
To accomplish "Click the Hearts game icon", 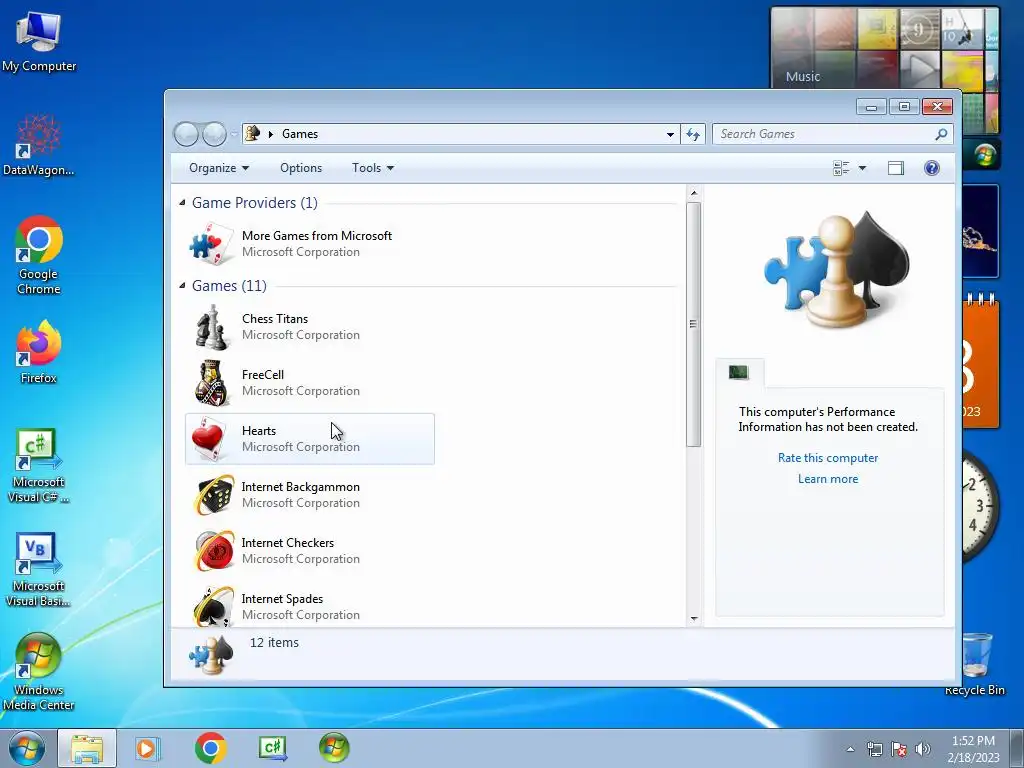I will (x=208, y=438).
